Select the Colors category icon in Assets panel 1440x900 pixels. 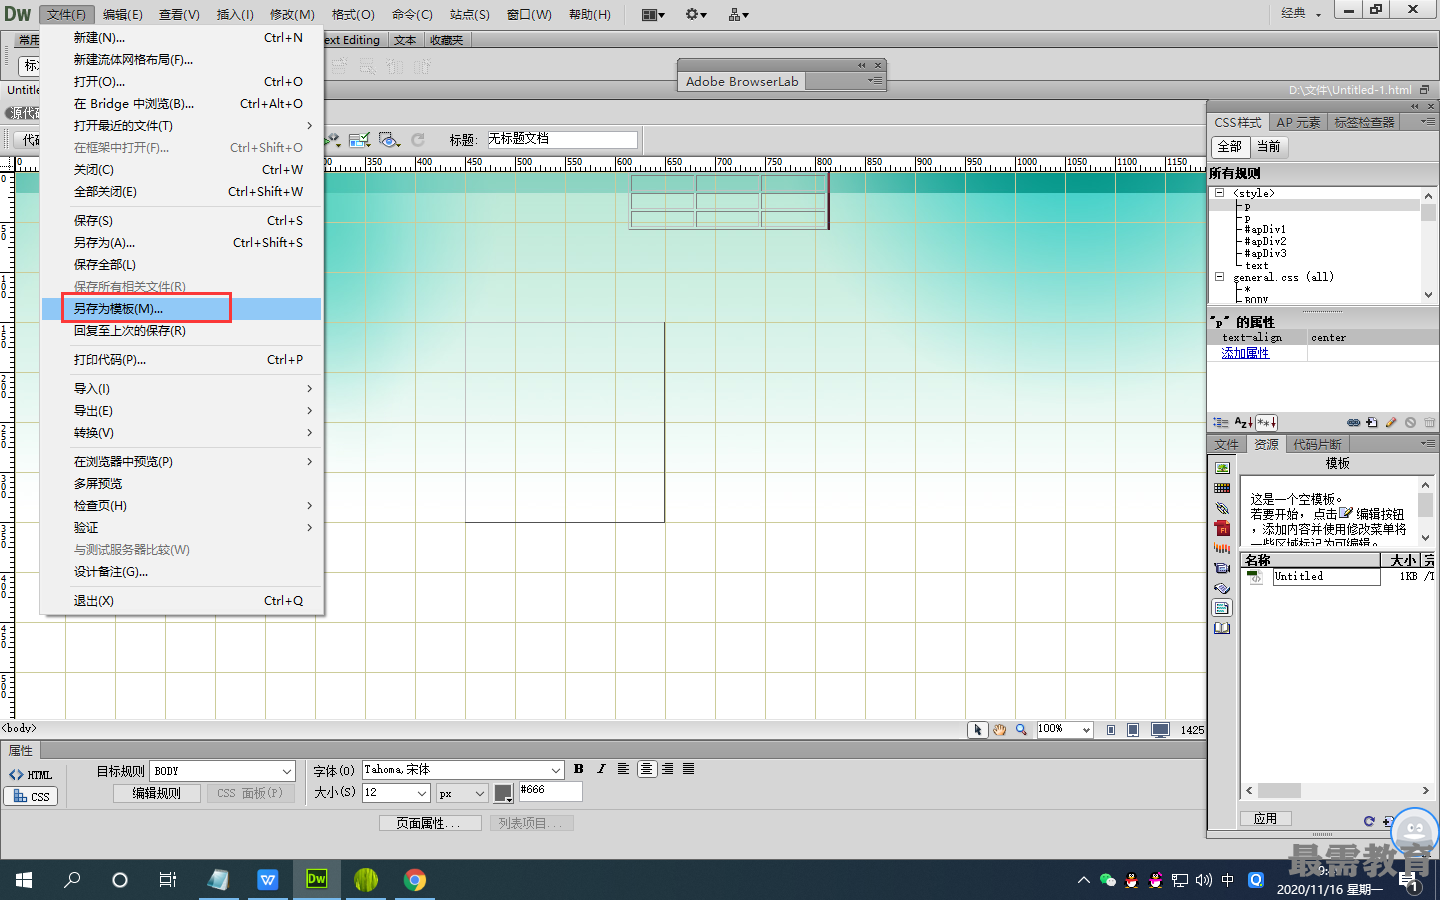pyautogui.click(x=1222, y=488)
